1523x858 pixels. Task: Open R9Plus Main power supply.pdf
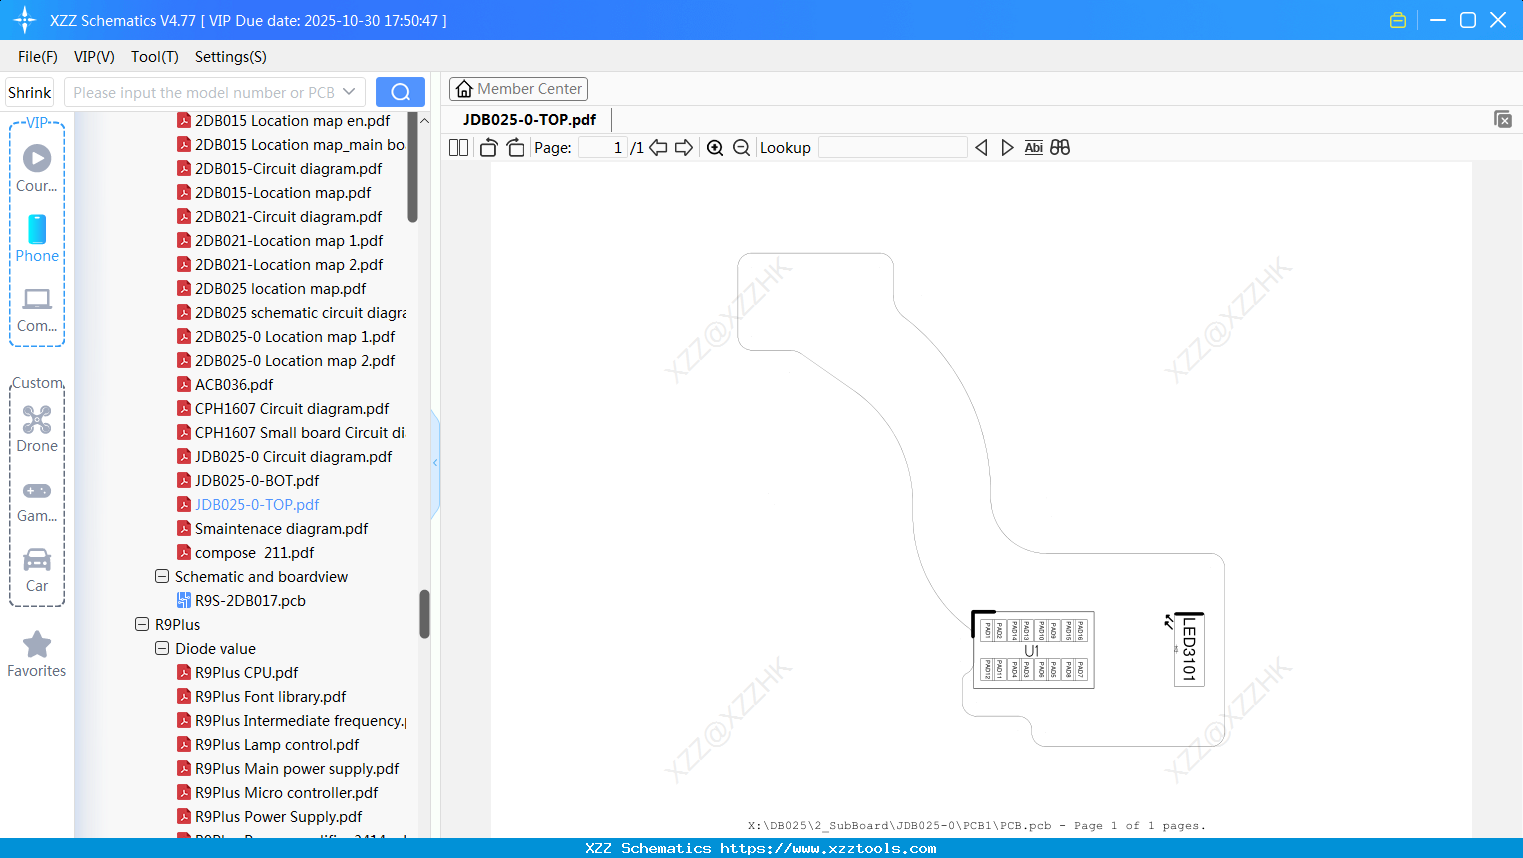coord(297,769)
